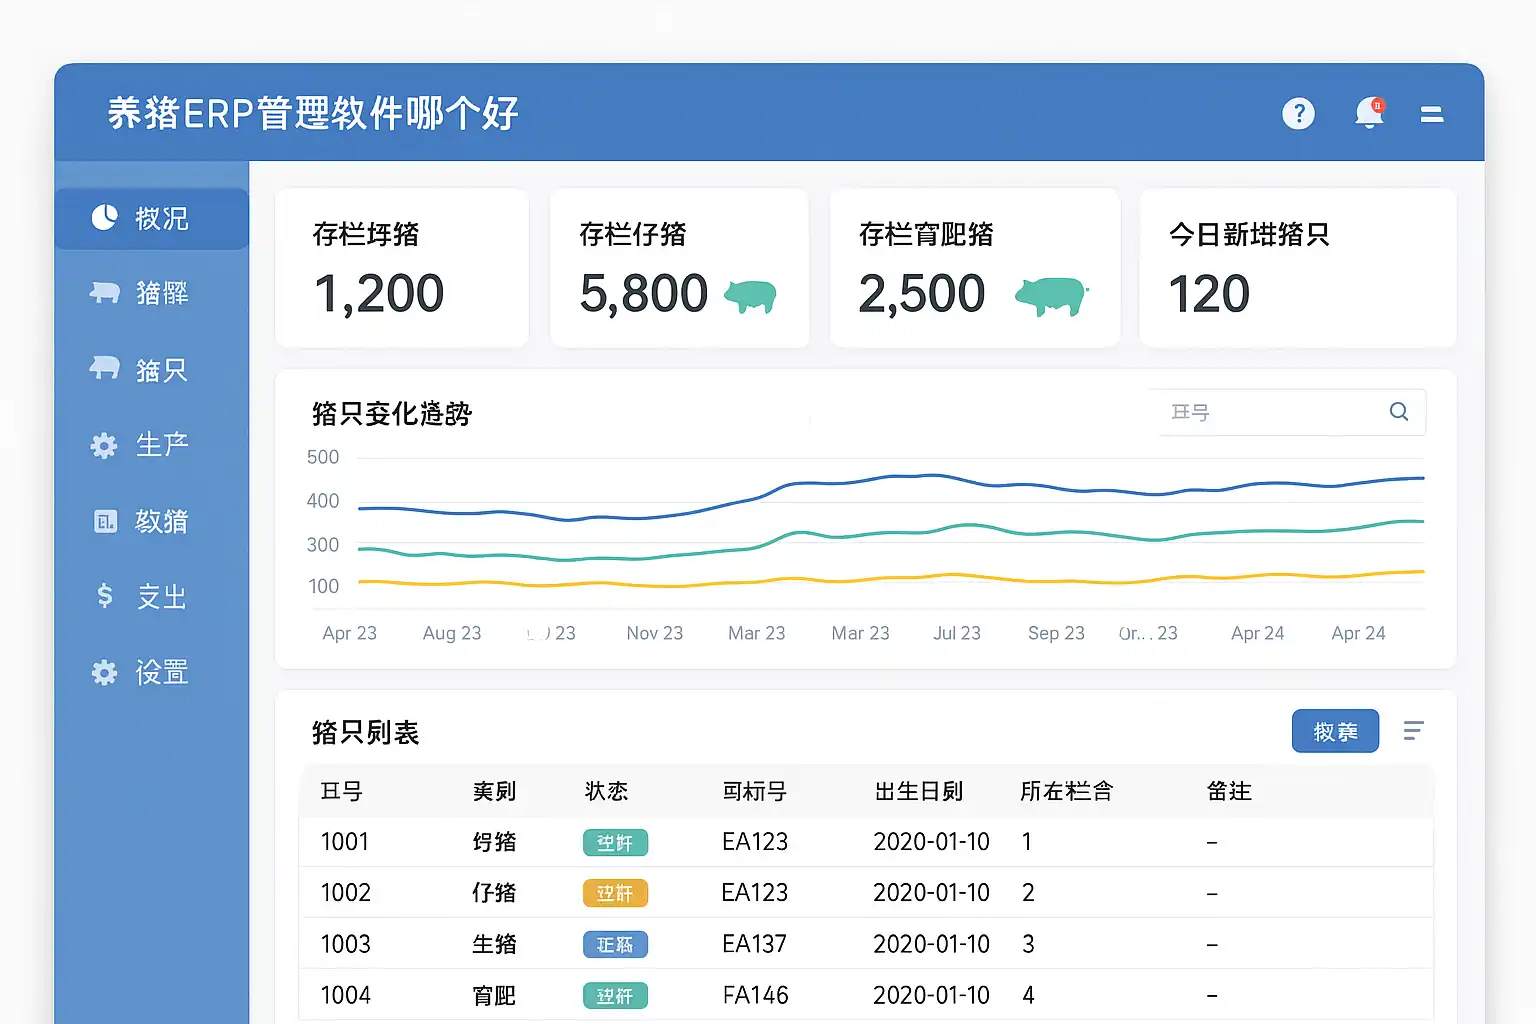This screenshot has height=1024, width=1536.
Task: Click the pig icon beside 5,800
Action: coord(750,295)
